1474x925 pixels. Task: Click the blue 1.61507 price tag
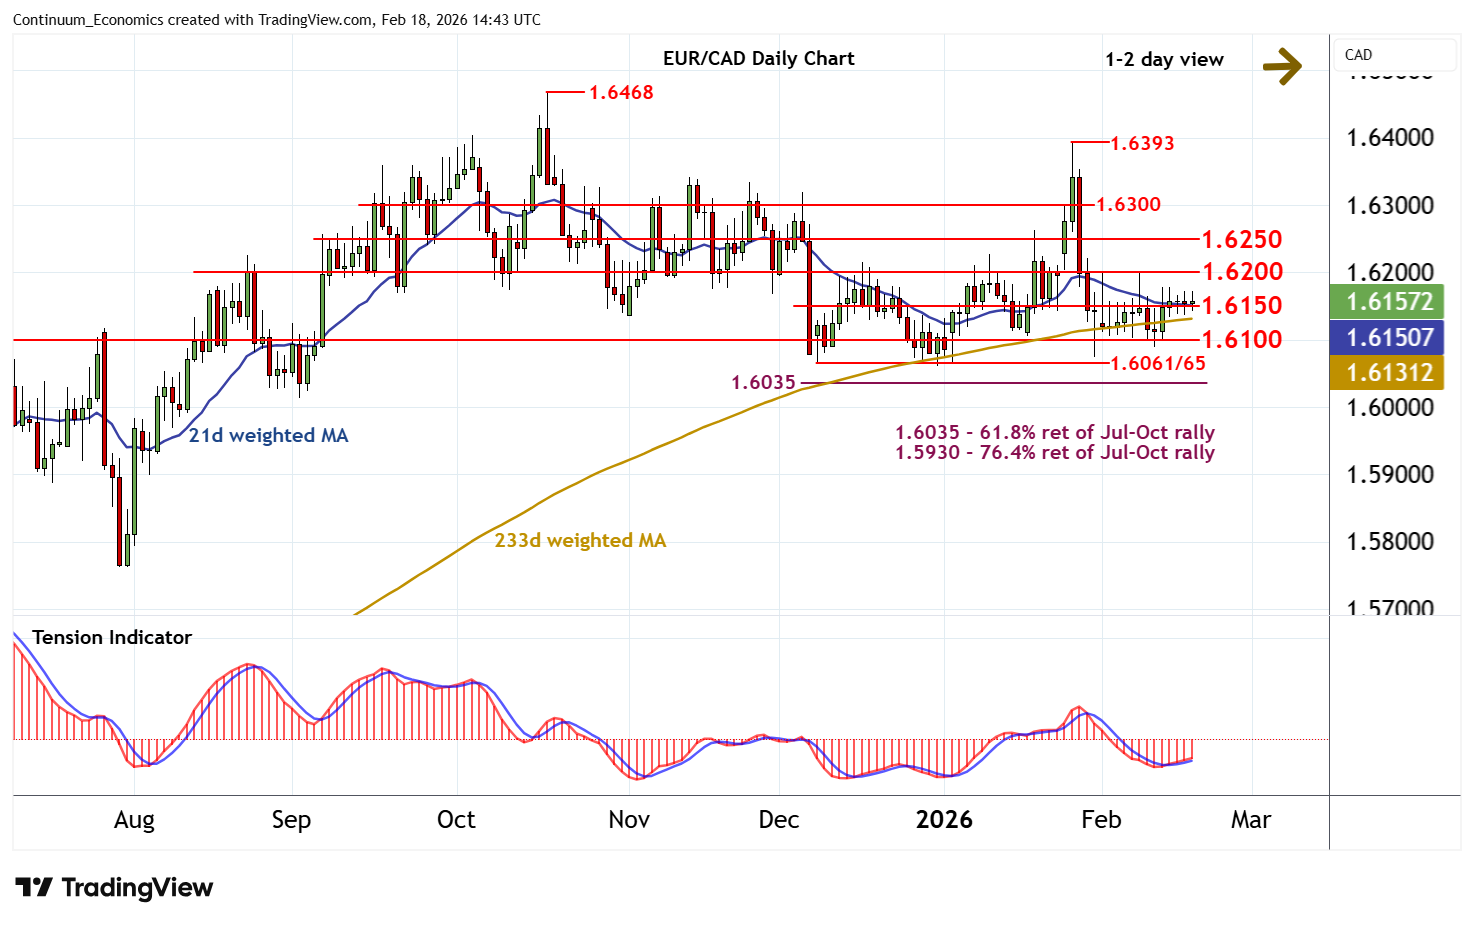point(1389,337)
